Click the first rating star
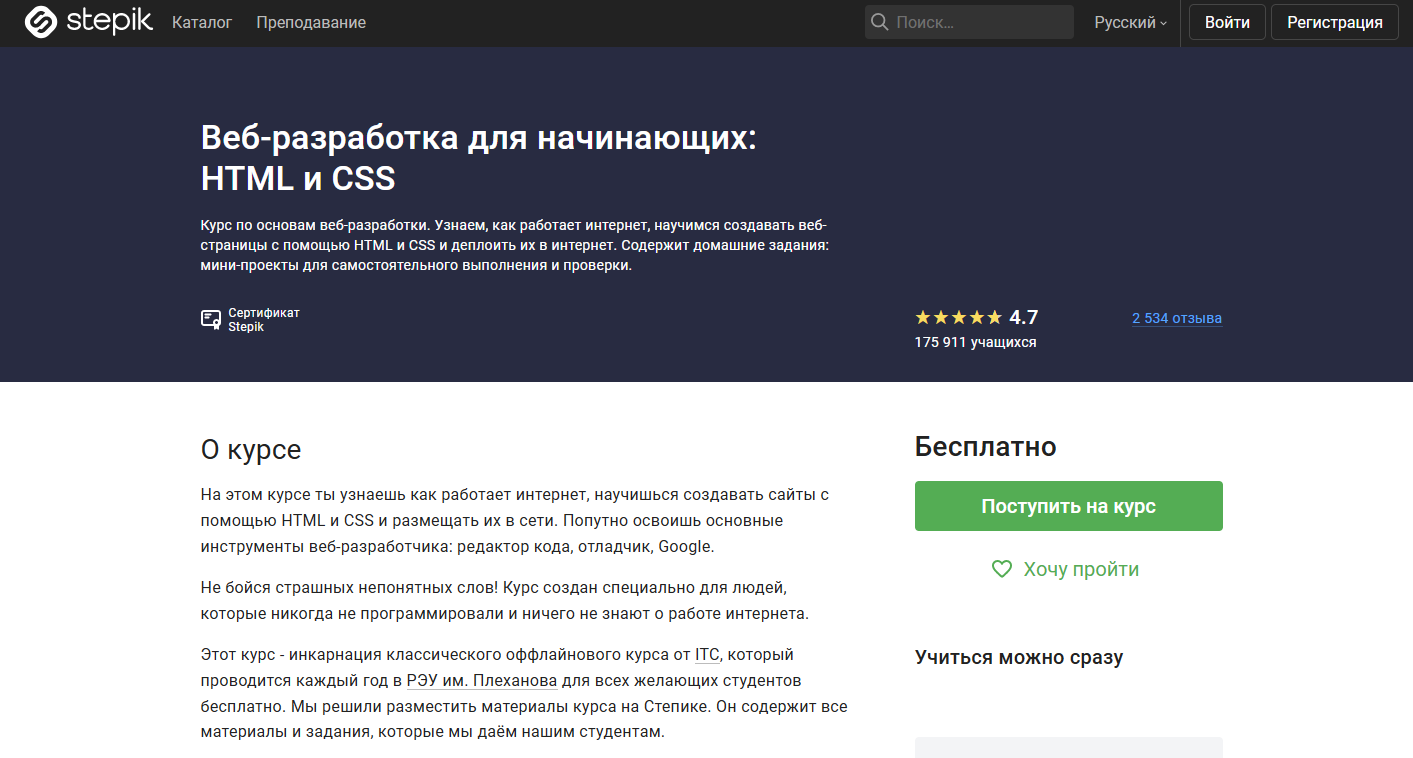This screenshot has height=758, width=1413. 921,316
